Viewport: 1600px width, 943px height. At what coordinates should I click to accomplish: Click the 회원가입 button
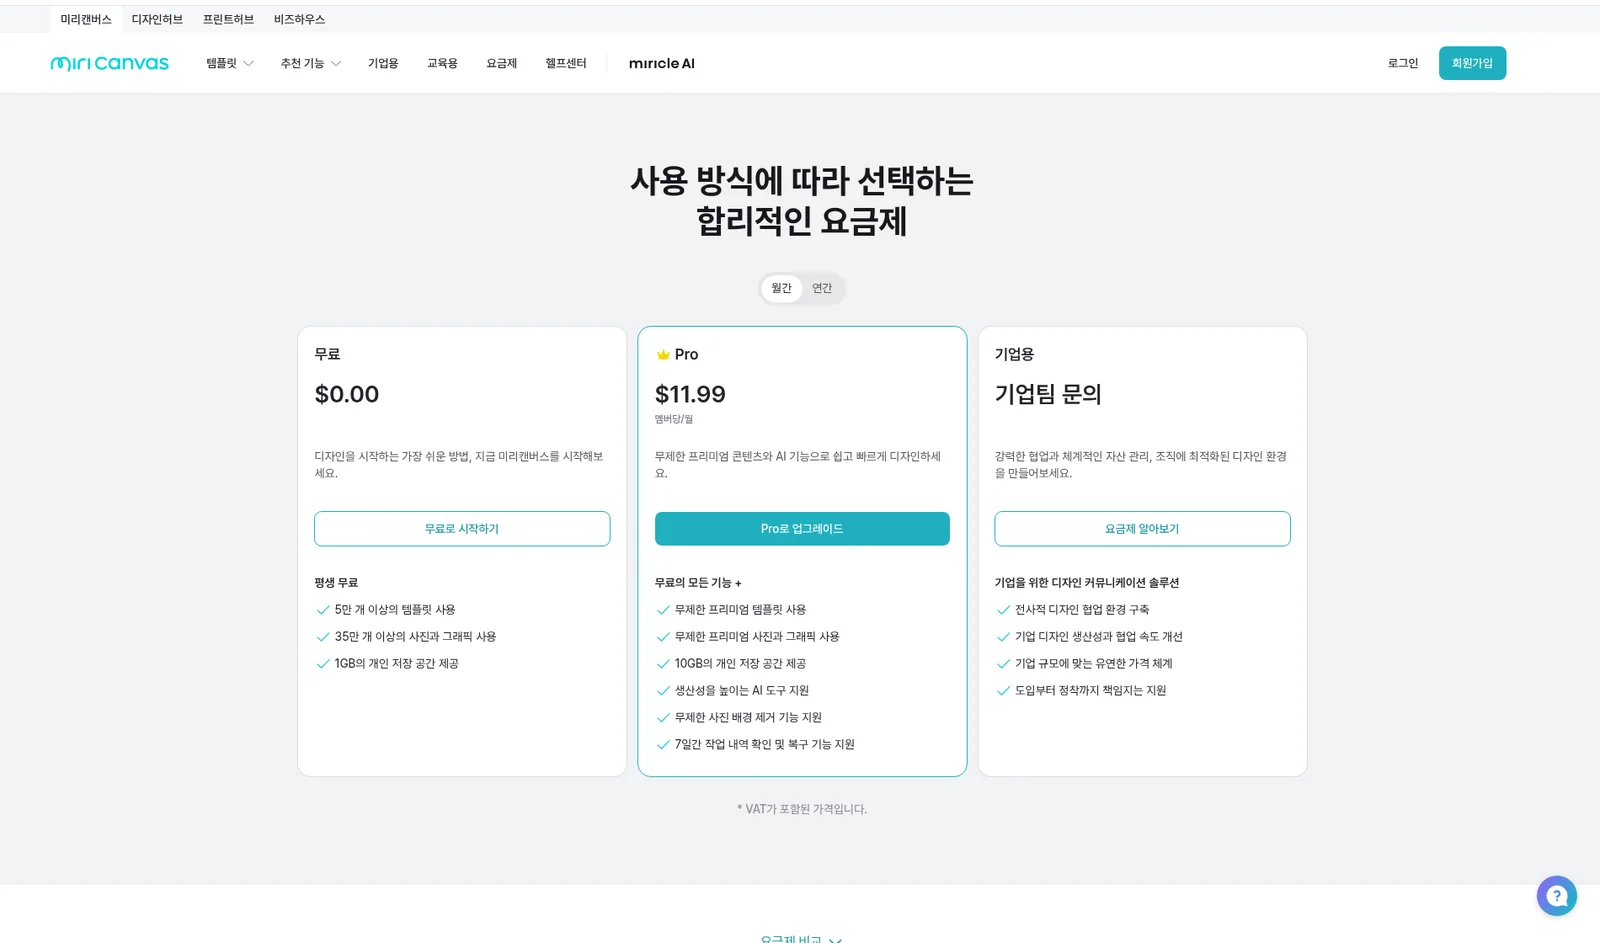click(1472, 63)
